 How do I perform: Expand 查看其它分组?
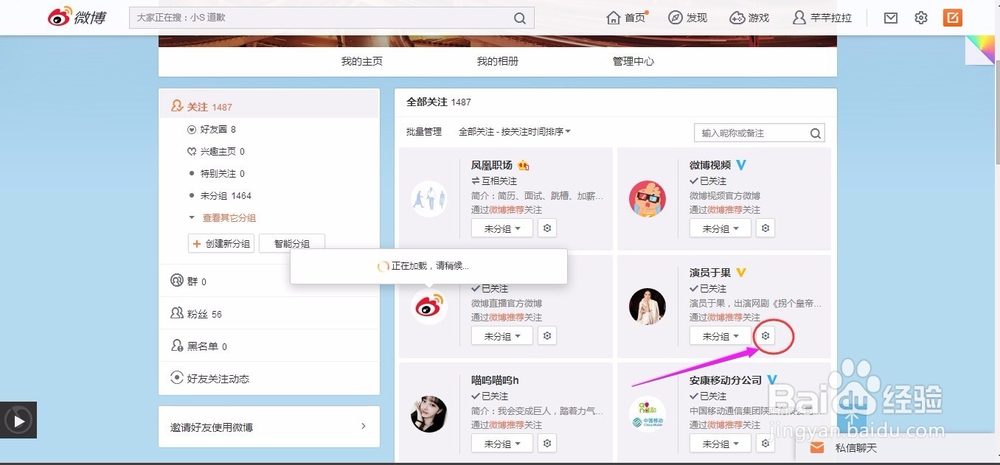(229, 218)
